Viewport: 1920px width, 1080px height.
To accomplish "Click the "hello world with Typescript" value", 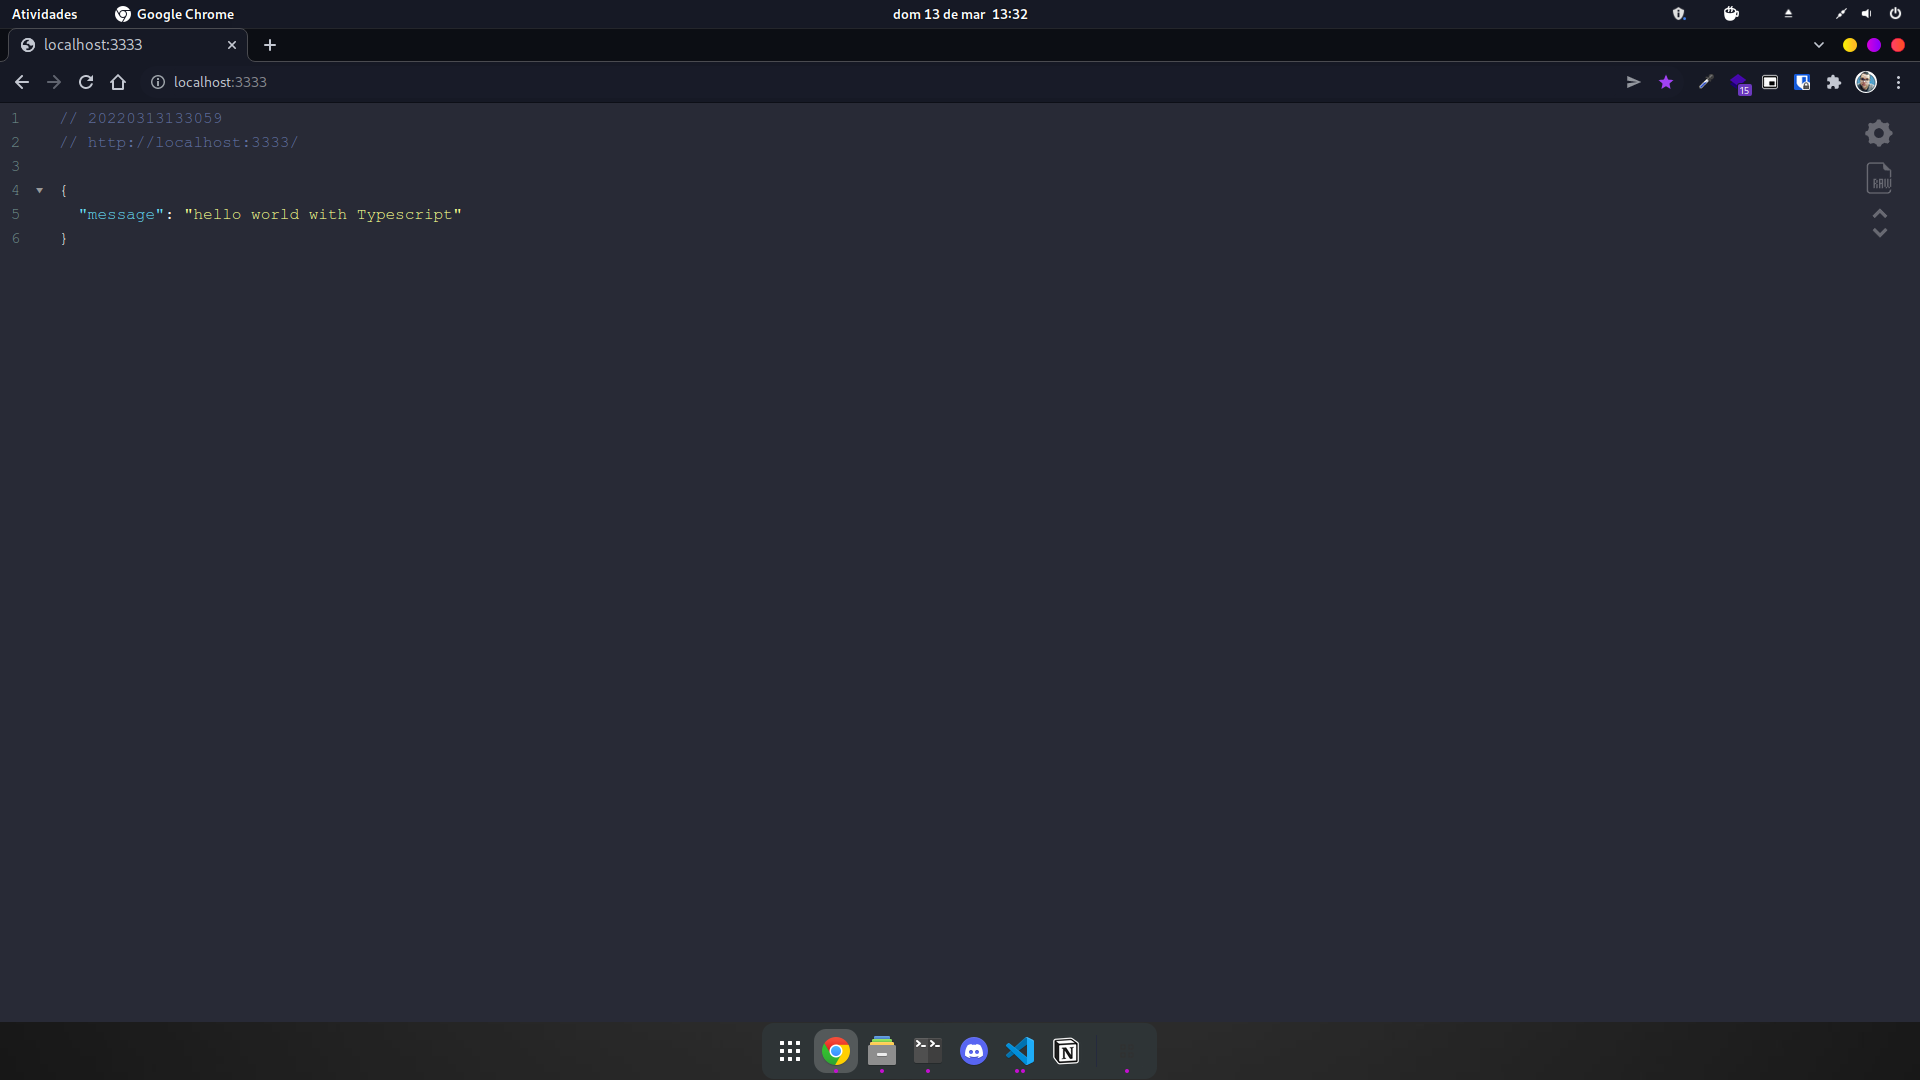I will (x=323, y=214).
